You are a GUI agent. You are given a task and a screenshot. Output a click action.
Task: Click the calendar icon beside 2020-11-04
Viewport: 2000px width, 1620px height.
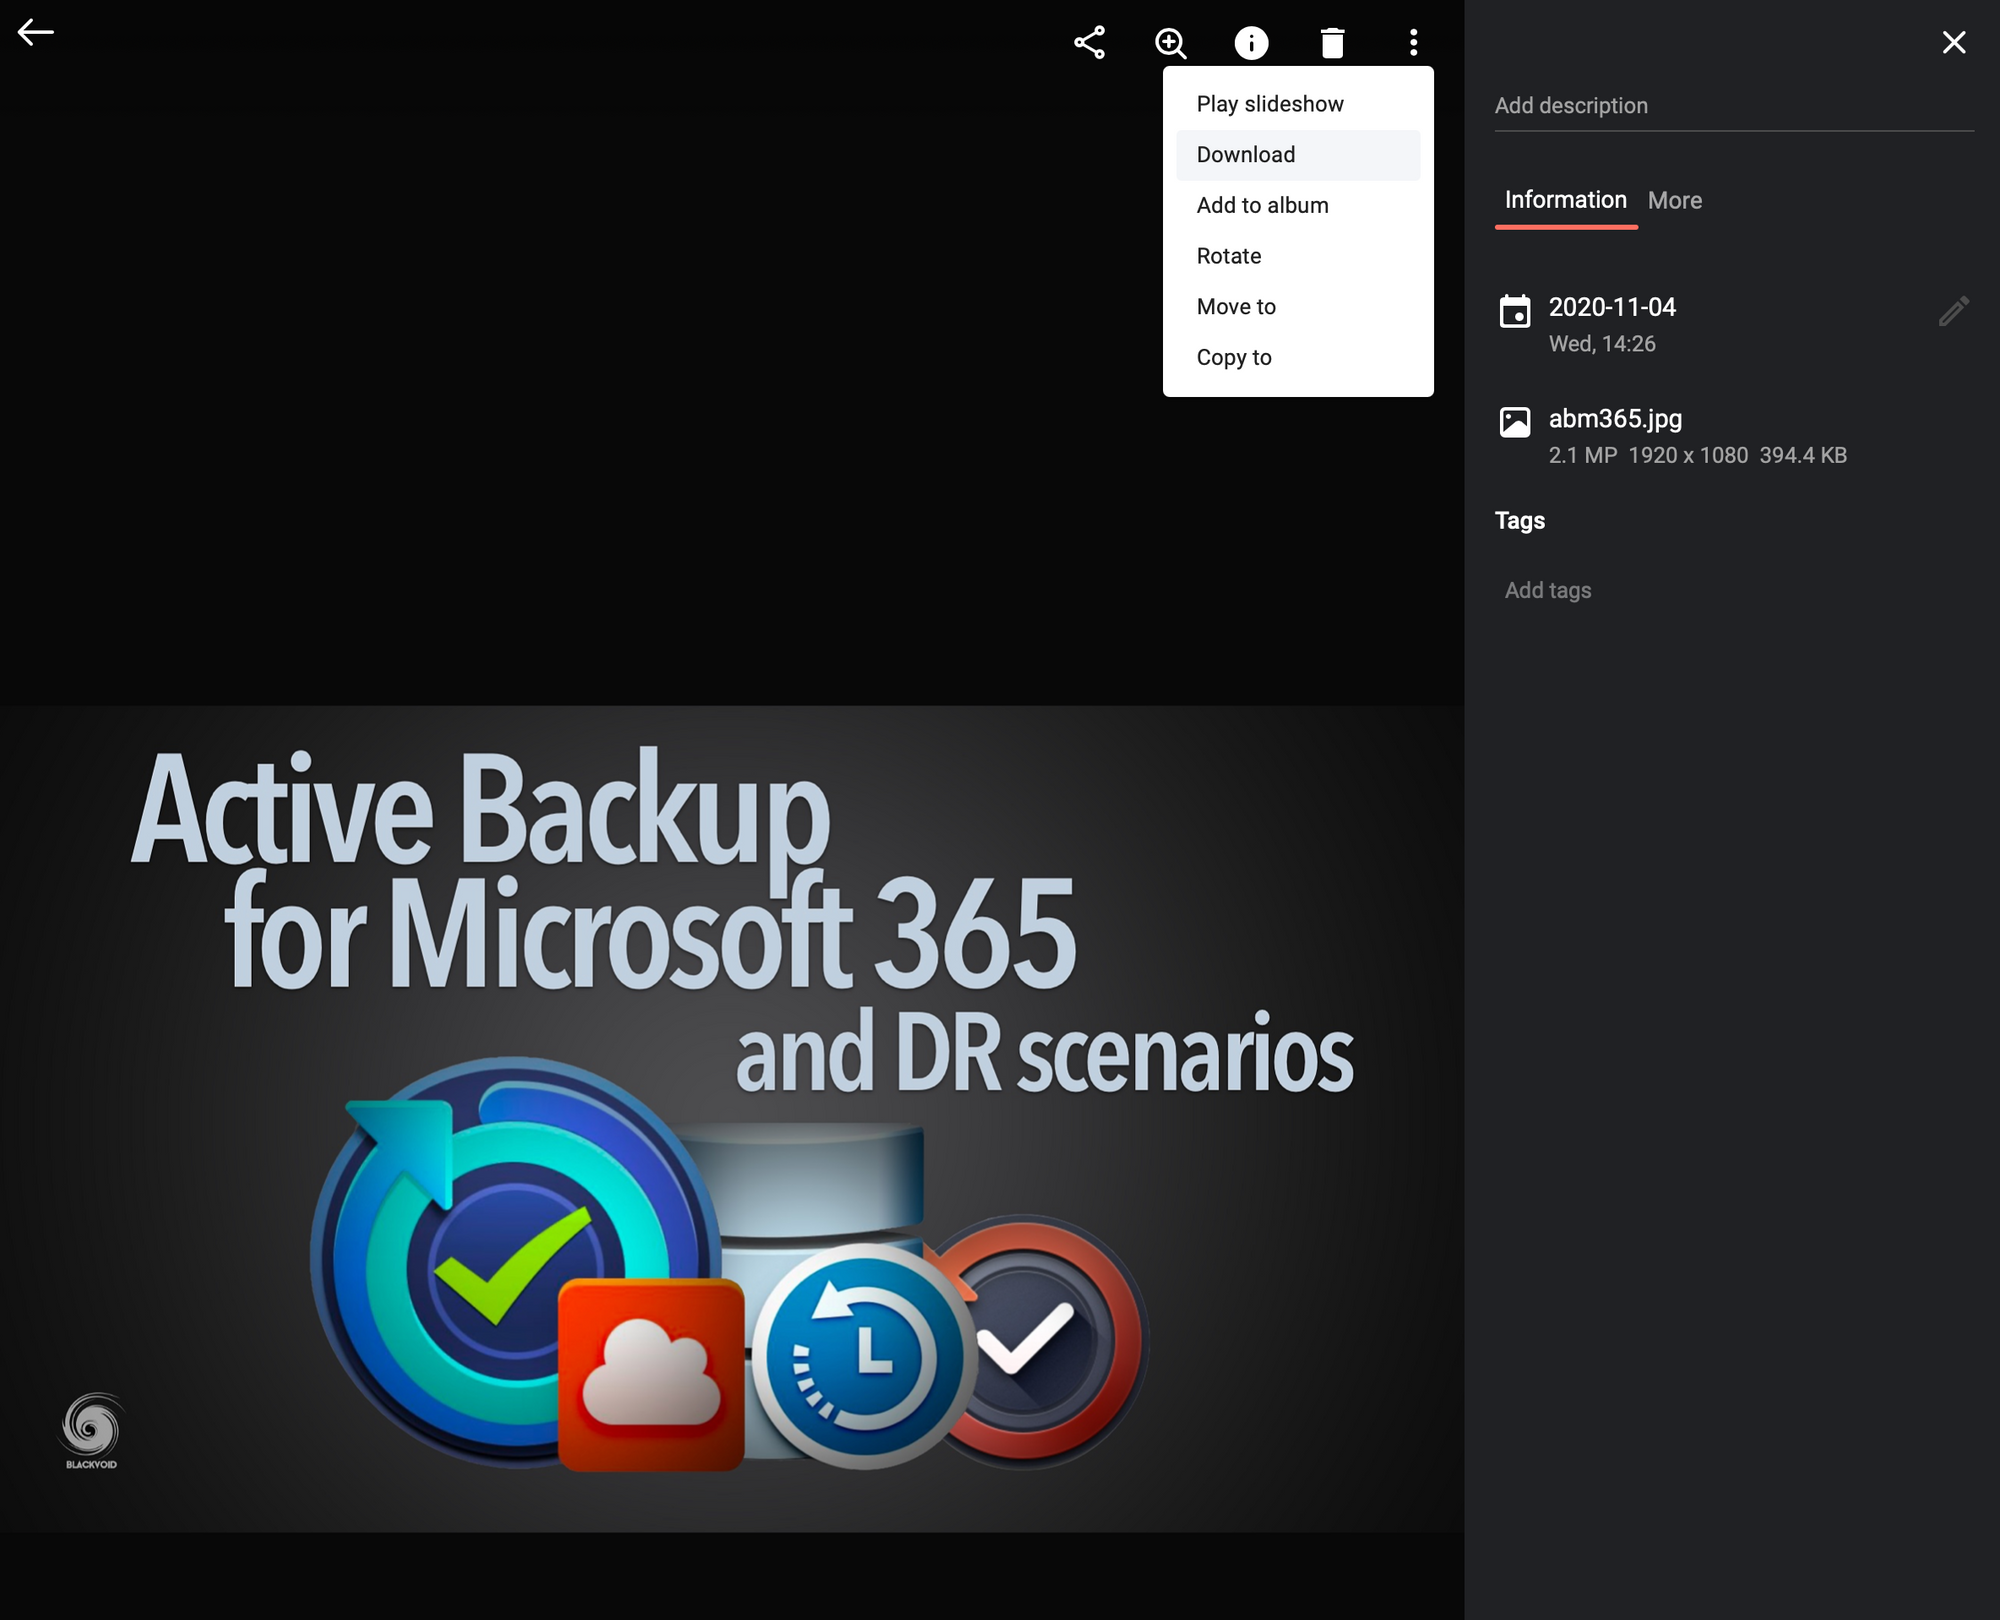1515,311
